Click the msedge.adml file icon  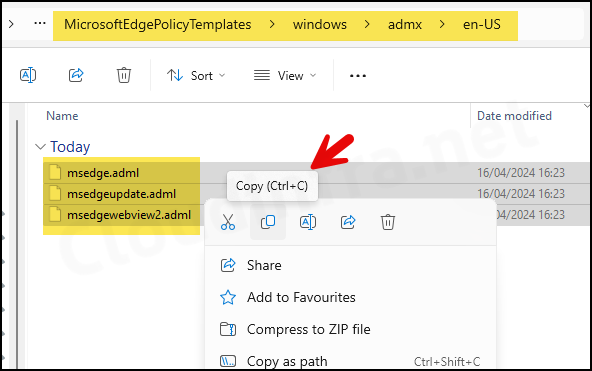tap(55, 172)
